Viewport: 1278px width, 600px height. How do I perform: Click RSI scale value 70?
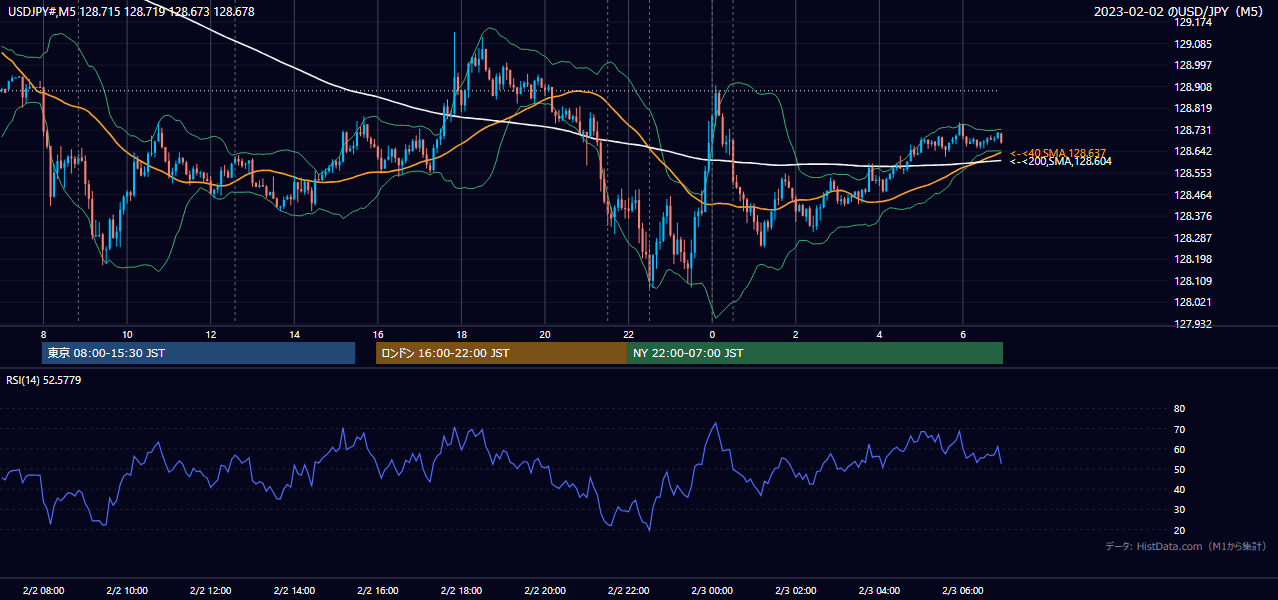point(1180,429)
